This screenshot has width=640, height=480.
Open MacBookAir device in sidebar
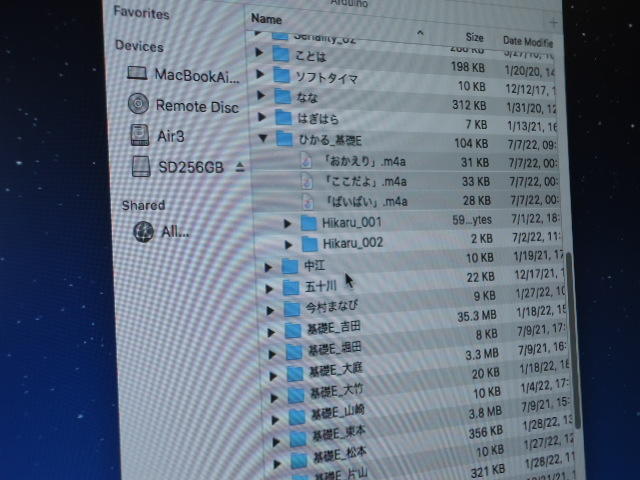click(x=182, y=75)
